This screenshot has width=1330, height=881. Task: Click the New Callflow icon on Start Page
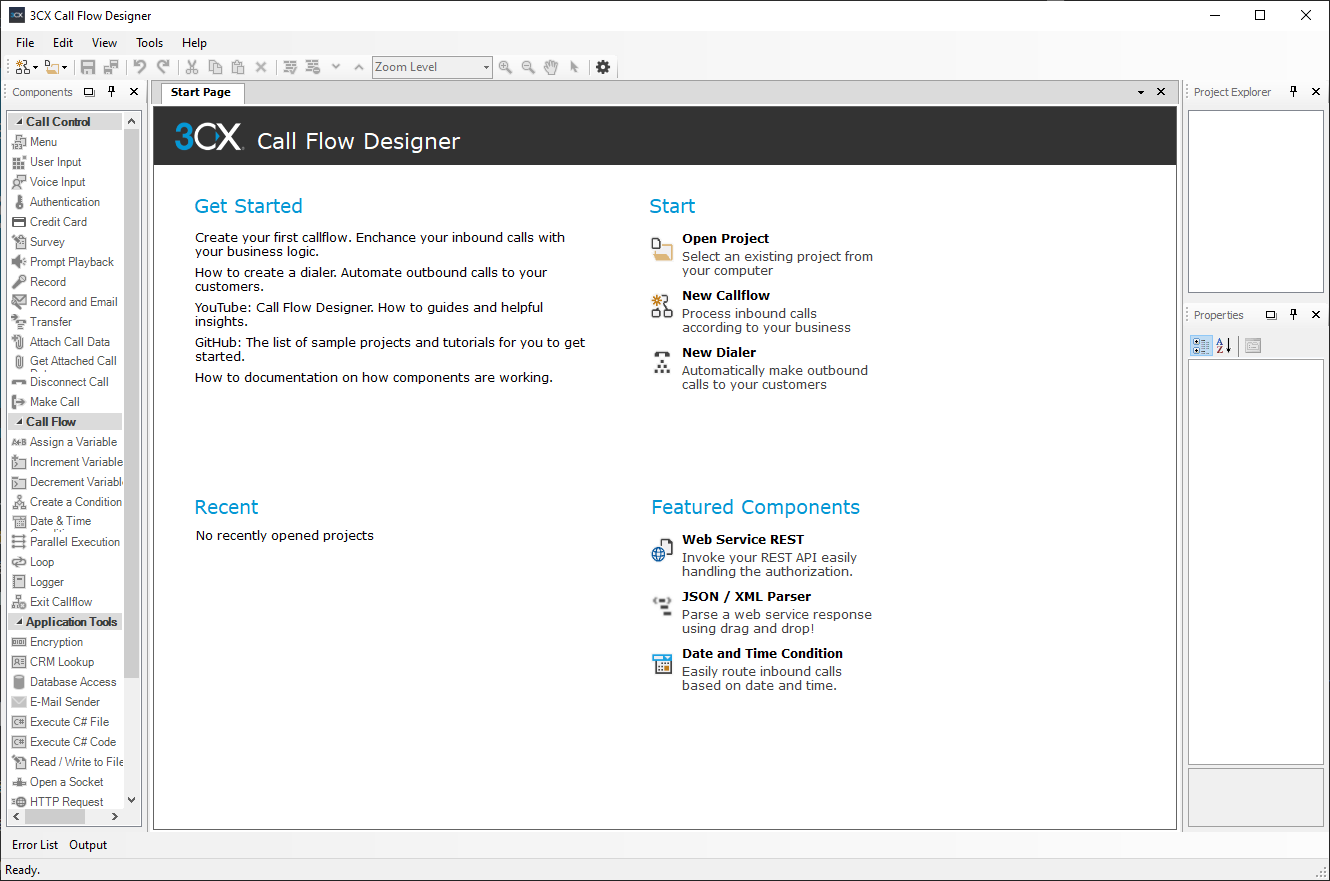click(662, 306)
